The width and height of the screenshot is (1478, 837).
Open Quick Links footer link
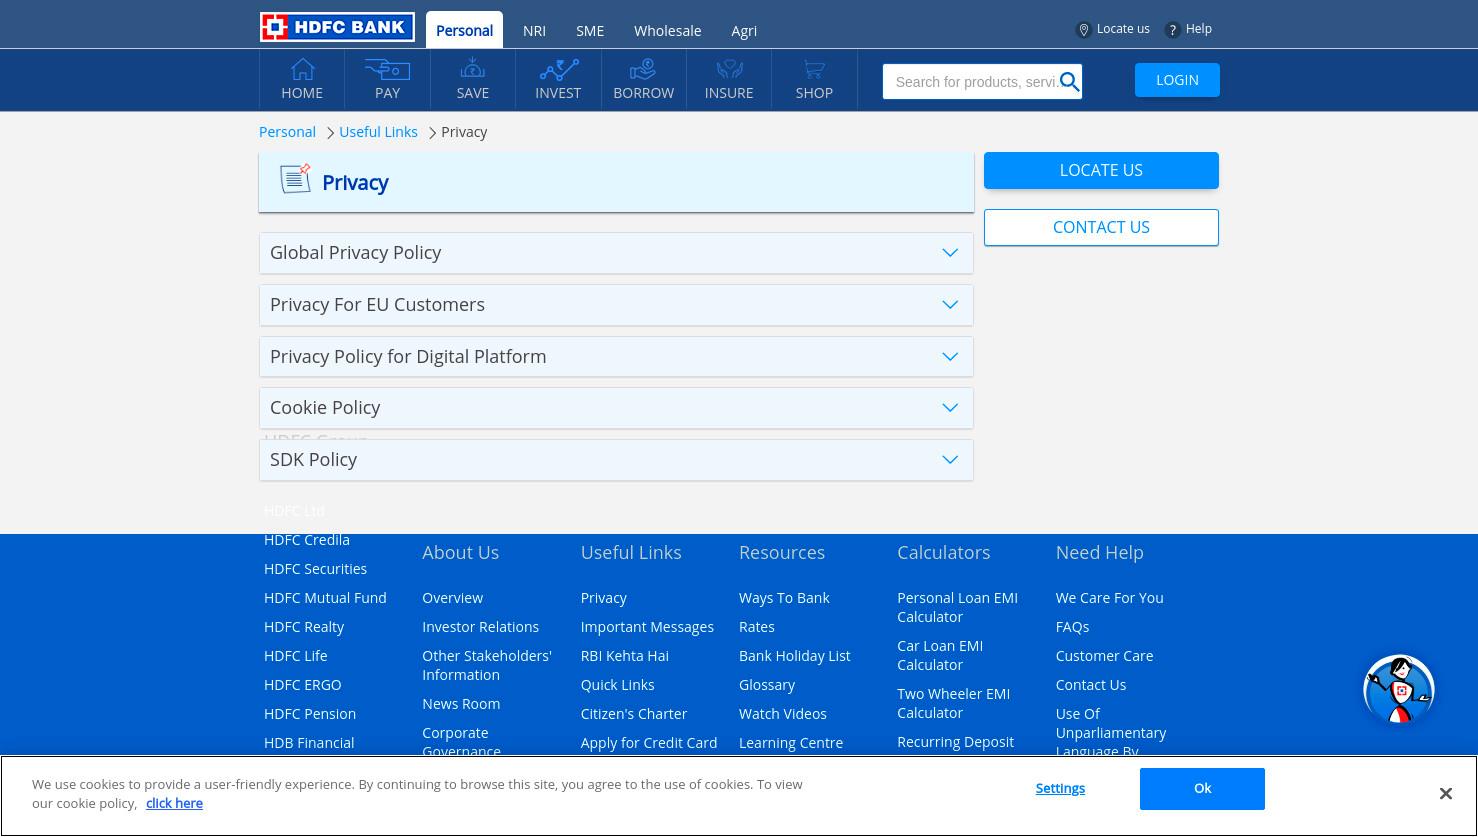[x=618, y=685]
